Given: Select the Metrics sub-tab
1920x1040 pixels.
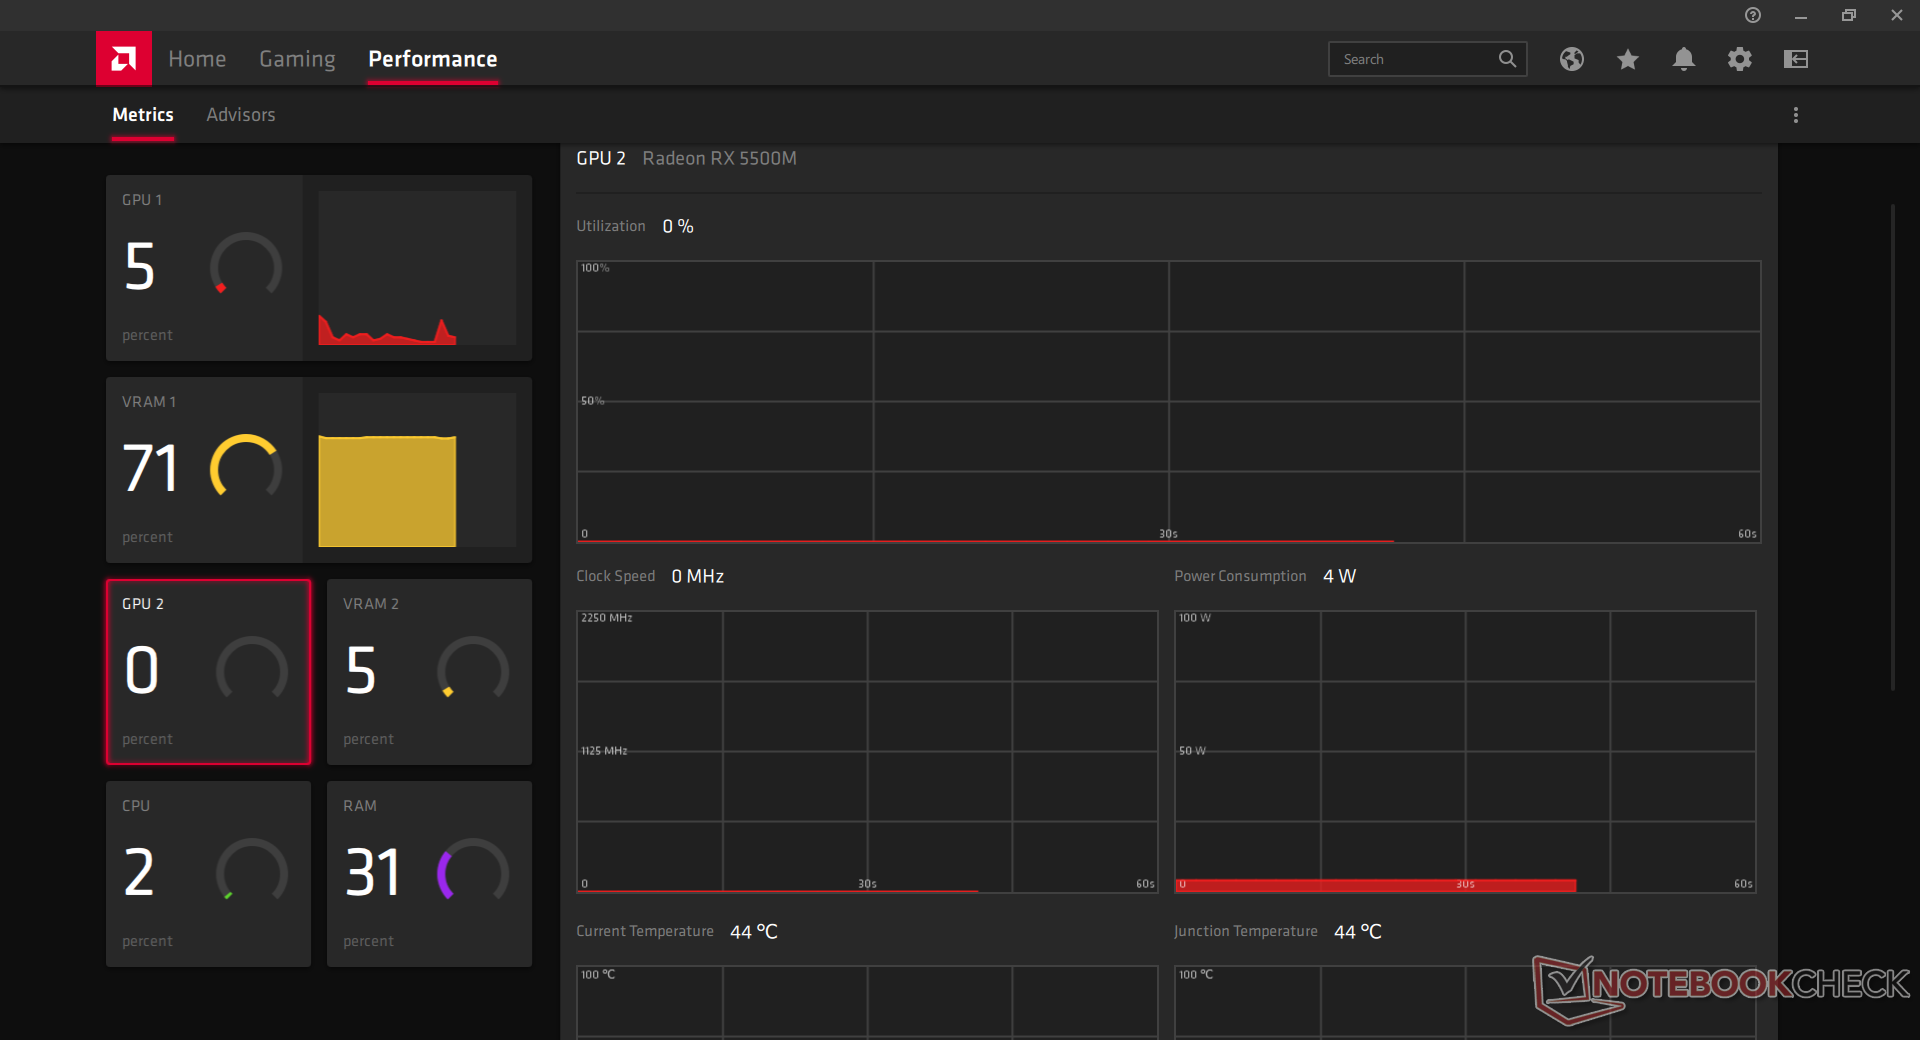Looking at the screenshot, I should (143, 115).
